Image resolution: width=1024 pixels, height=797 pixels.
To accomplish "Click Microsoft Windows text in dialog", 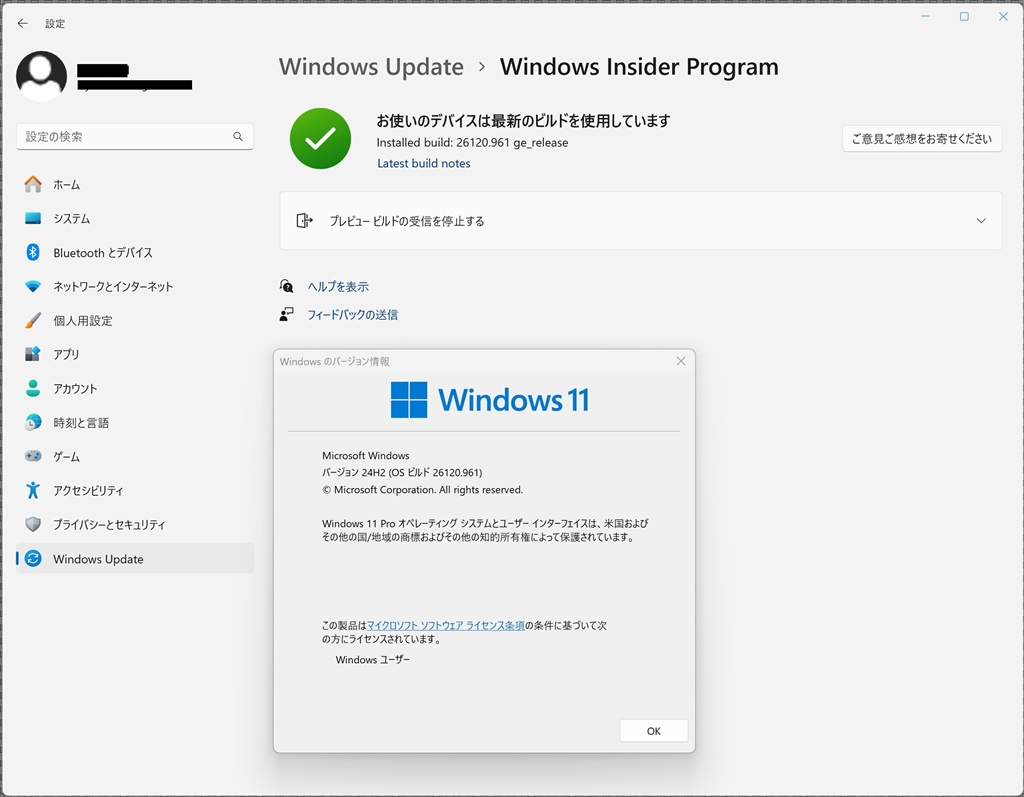I will [x=366, y=455].
